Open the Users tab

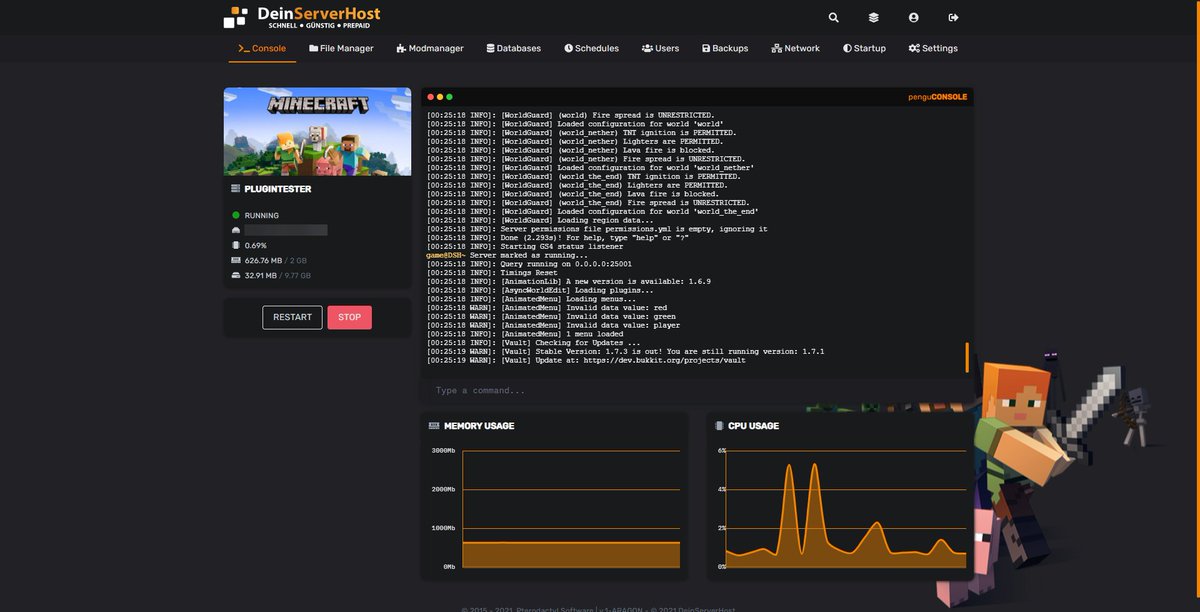tap(660, 48)
